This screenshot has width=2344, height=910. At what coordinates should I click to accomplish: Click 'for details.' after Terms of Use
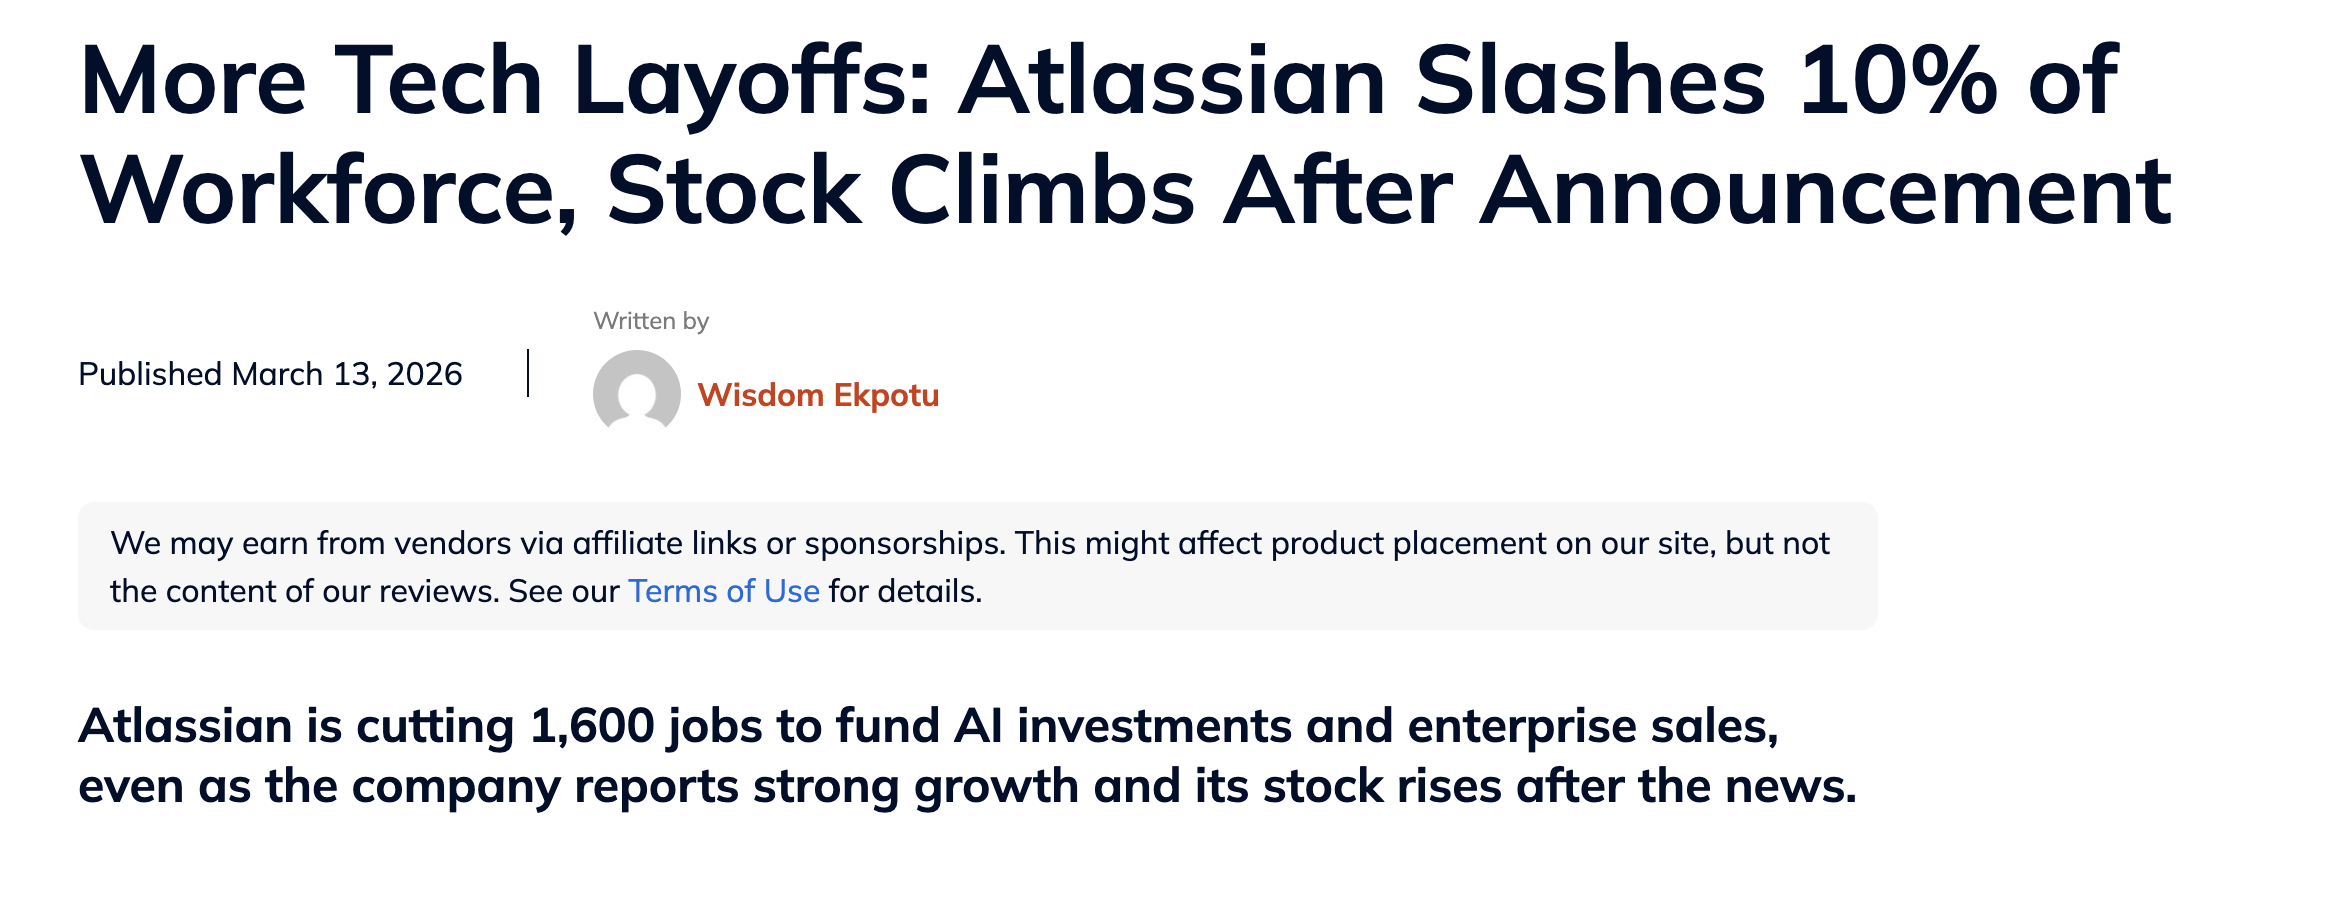[x=905, y=591]
